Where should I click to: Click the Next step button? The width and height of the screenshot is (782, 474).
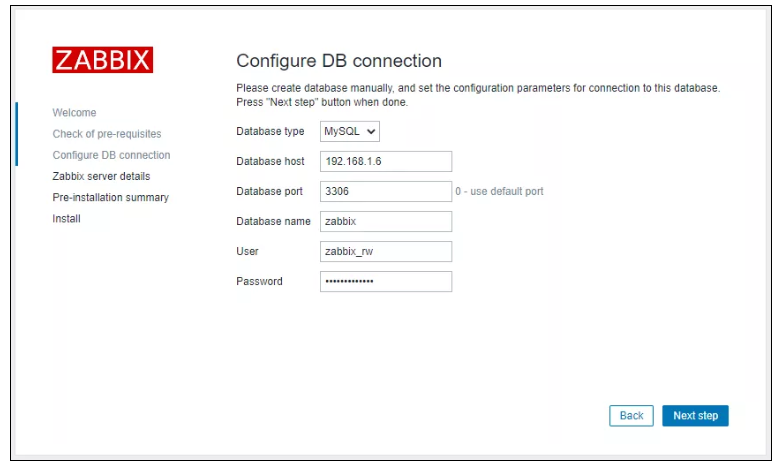695,416
